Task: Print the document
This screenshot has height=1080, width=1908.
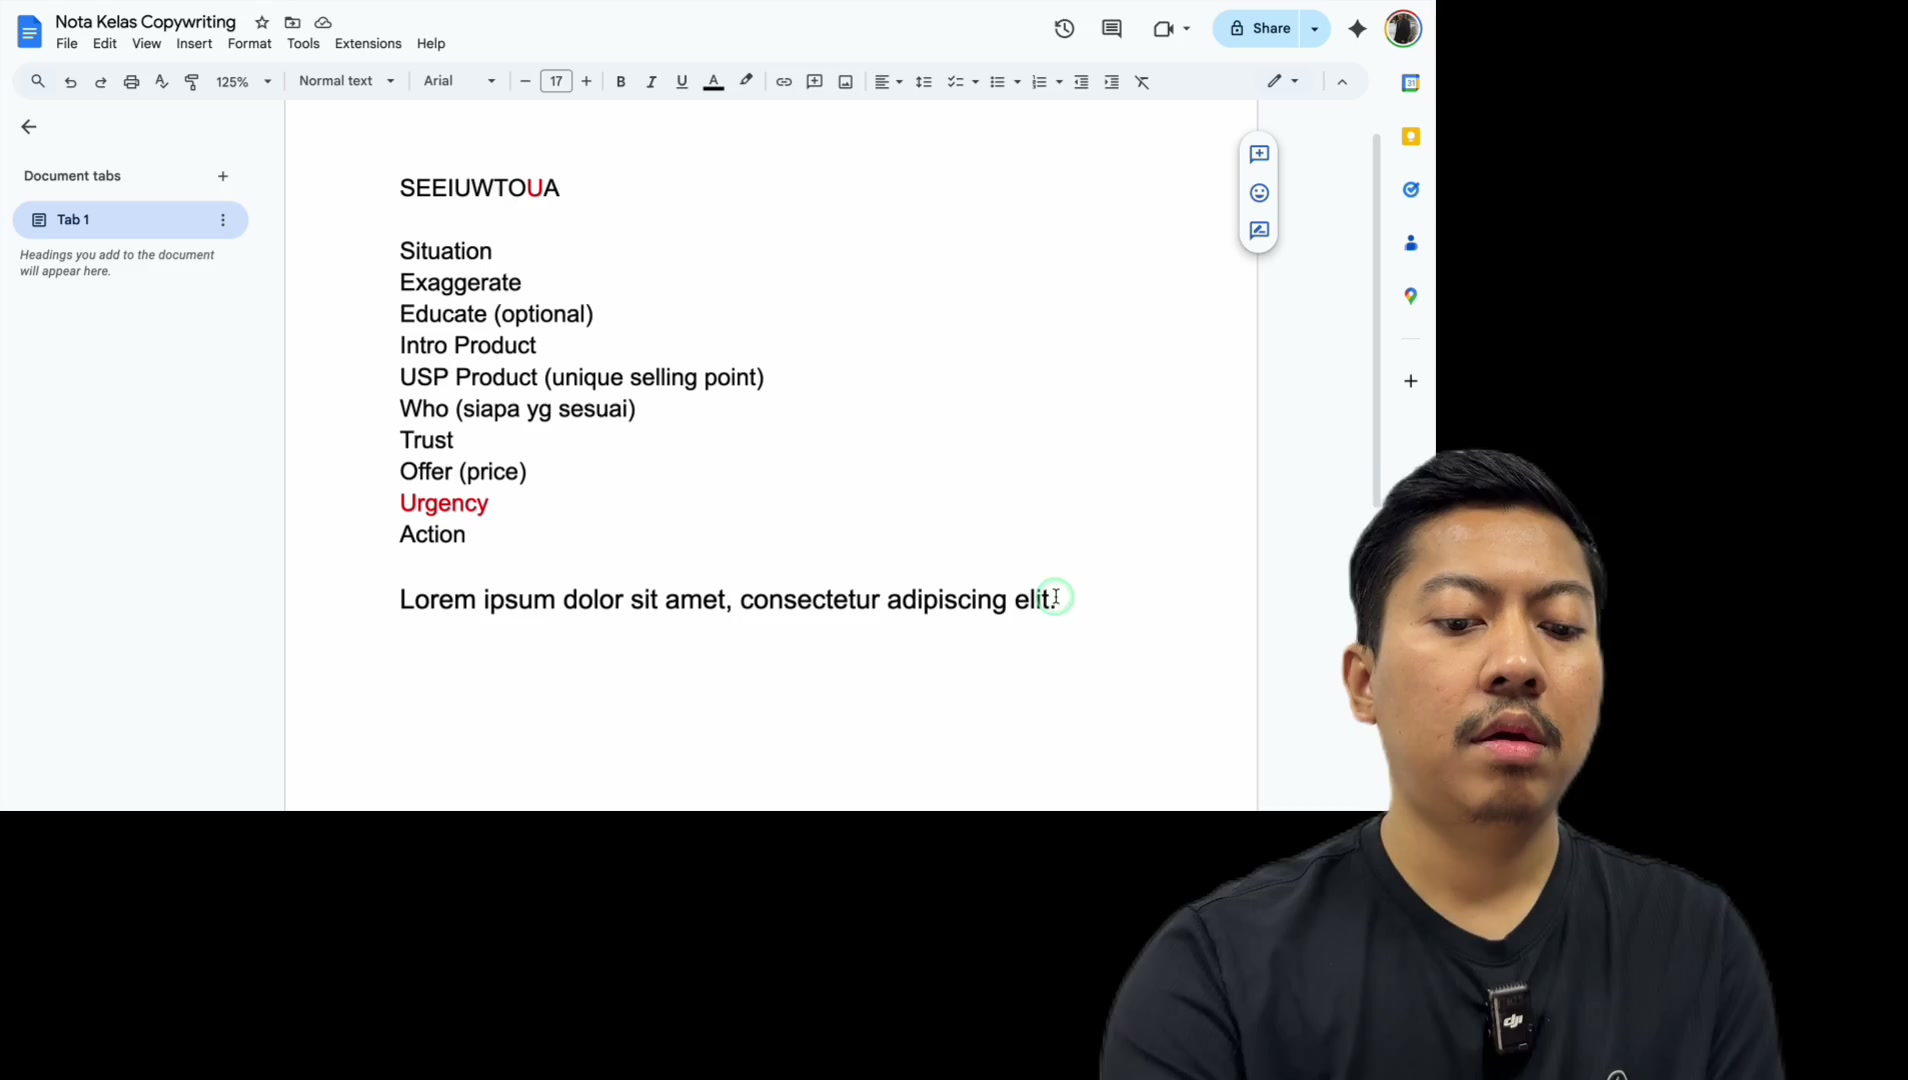Action: coord(131,82)
